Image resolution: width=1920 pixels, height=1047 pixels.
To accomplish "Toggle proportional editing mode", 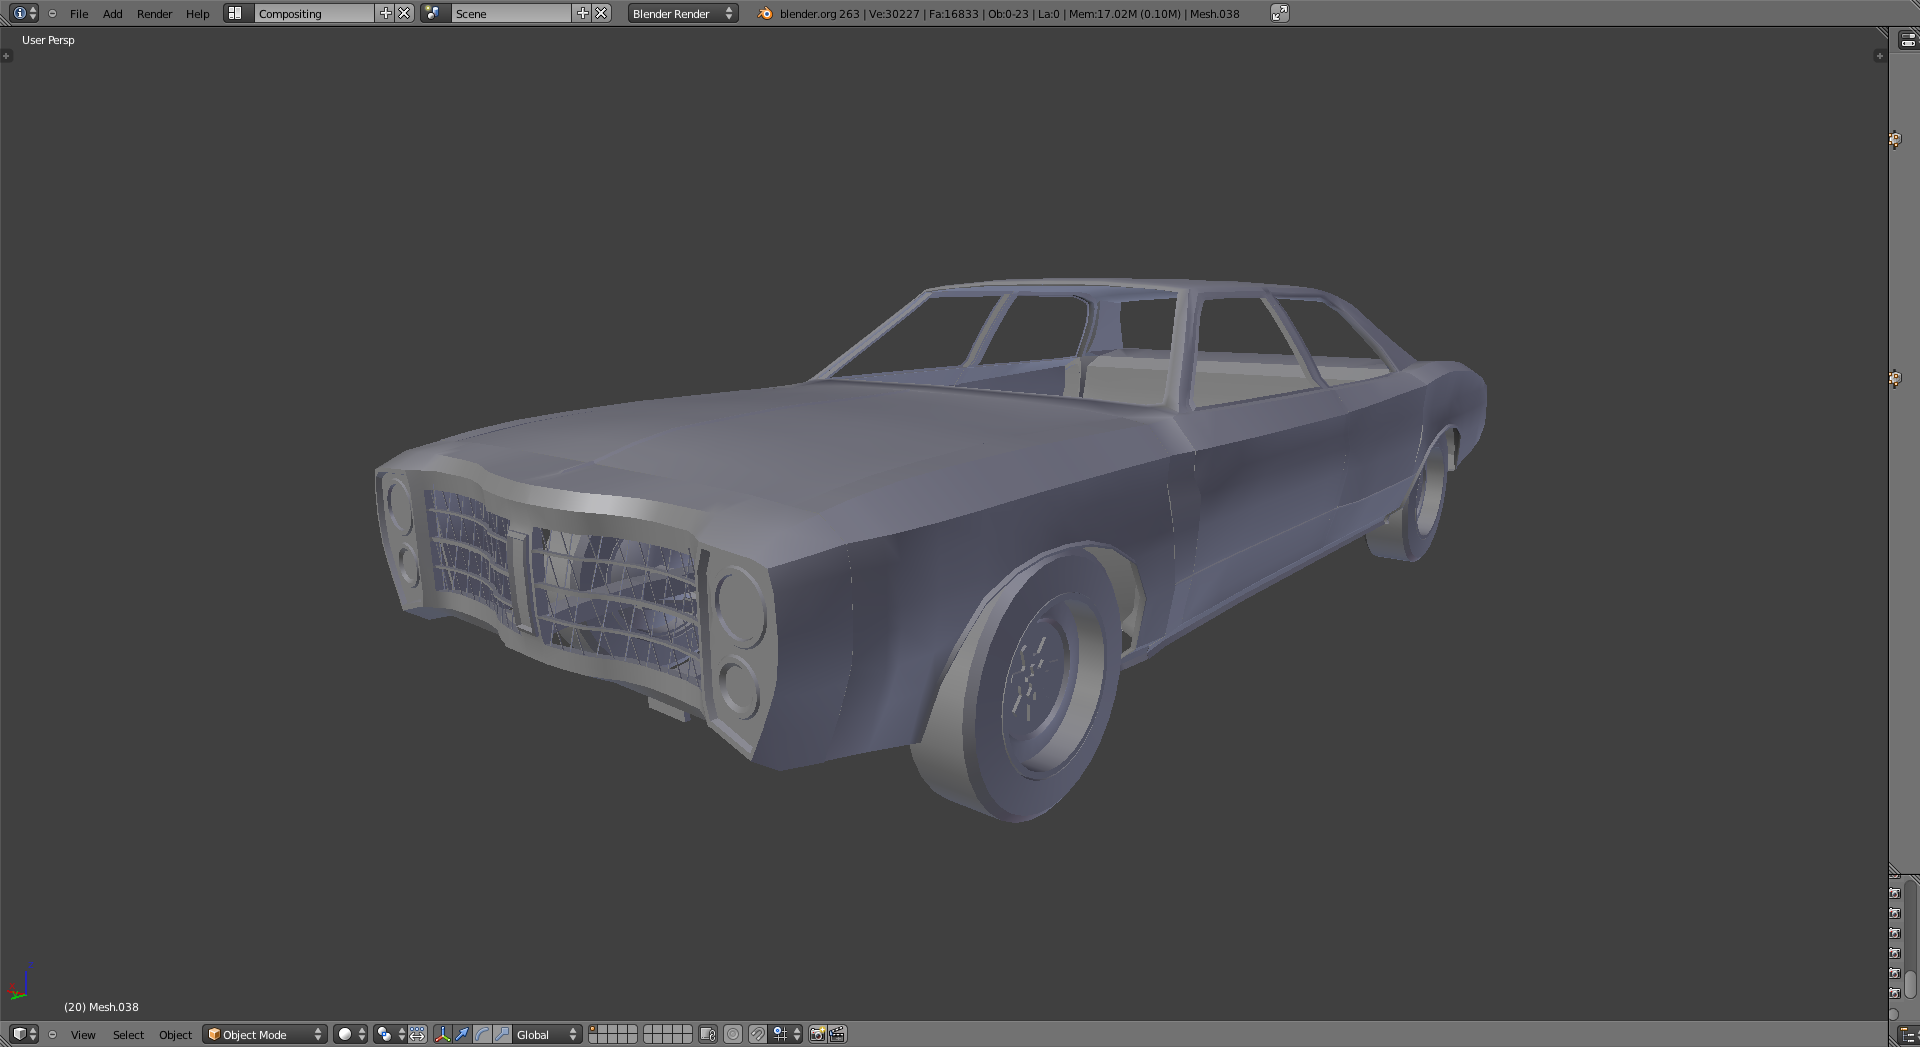I will click(x=733, y=1034).
